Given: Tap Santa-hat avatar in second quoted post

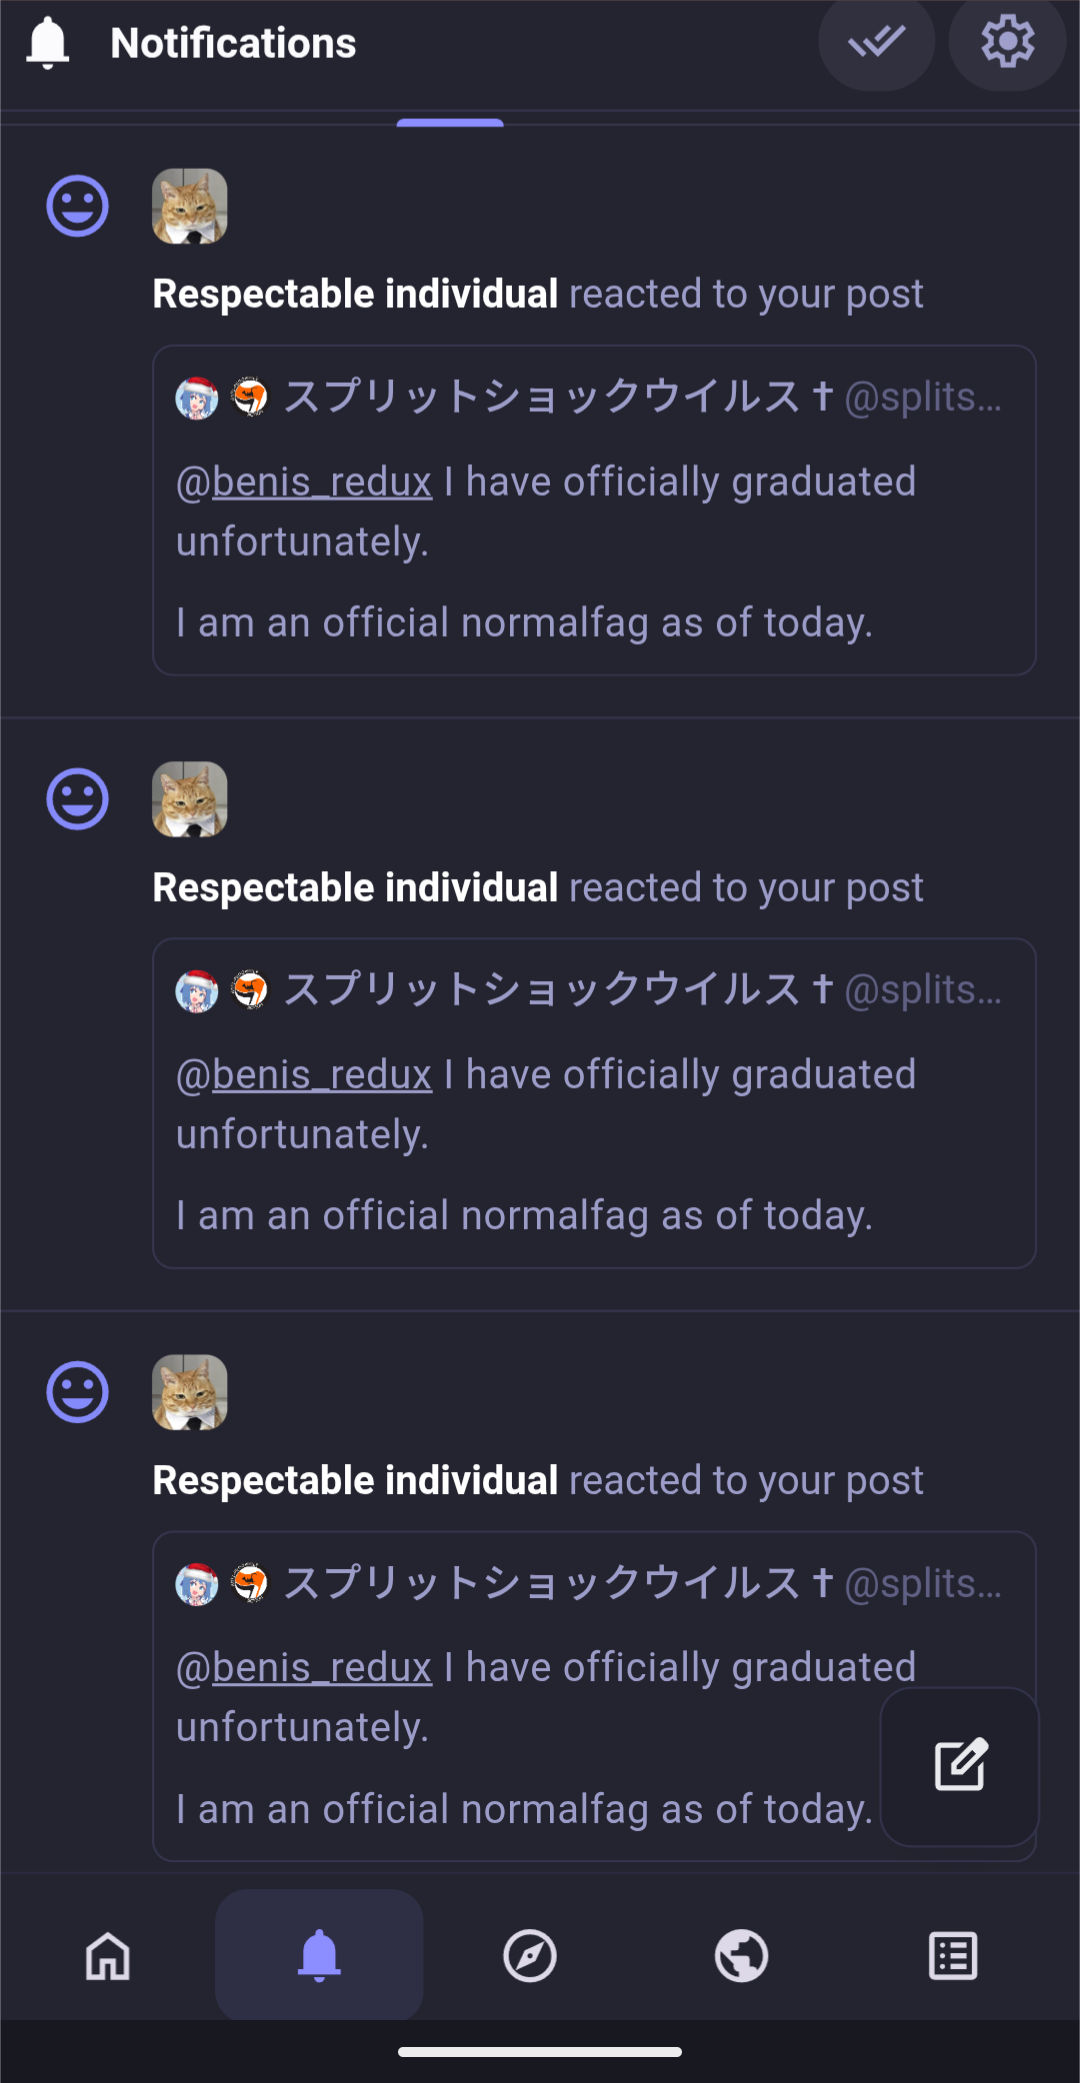Looking at the screenshot, I should (x=197, y=990).
